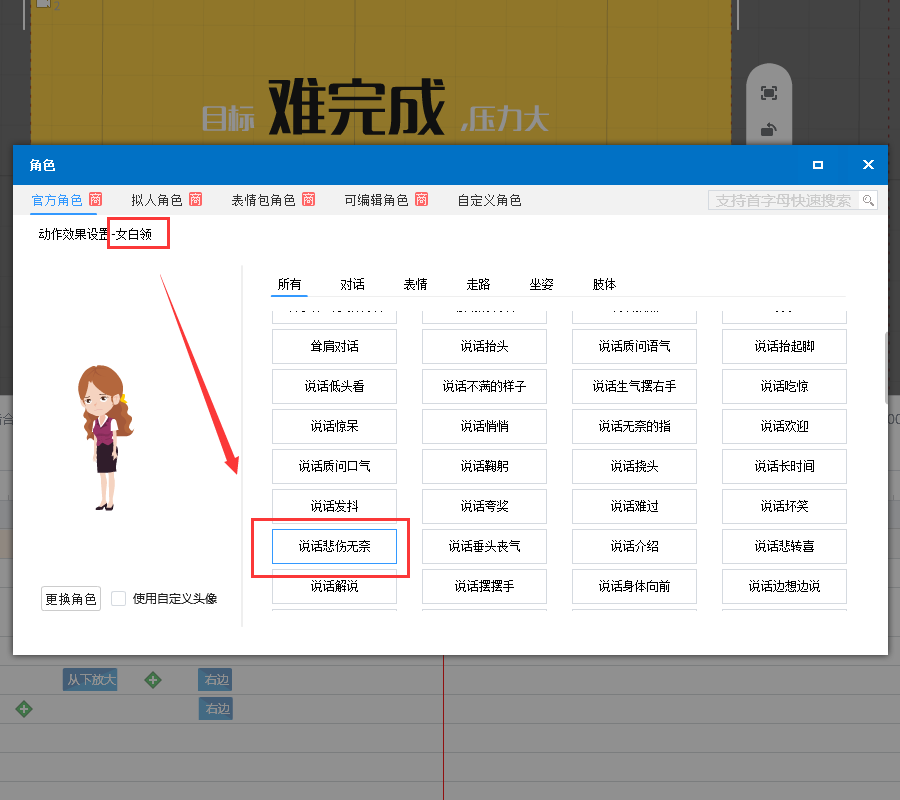
Task: Choose the 说话质问语气 action
Action: point(634,346)
